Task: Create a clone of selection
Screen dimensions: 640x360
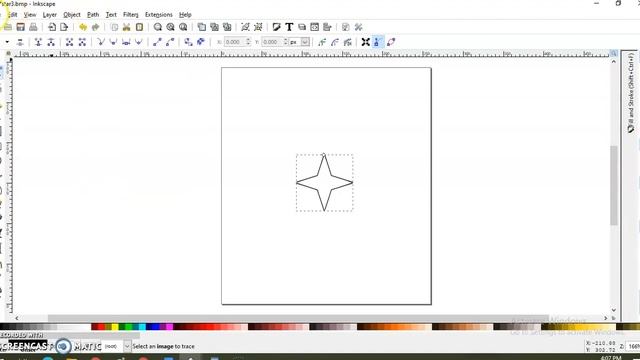Action: [214, 27]
